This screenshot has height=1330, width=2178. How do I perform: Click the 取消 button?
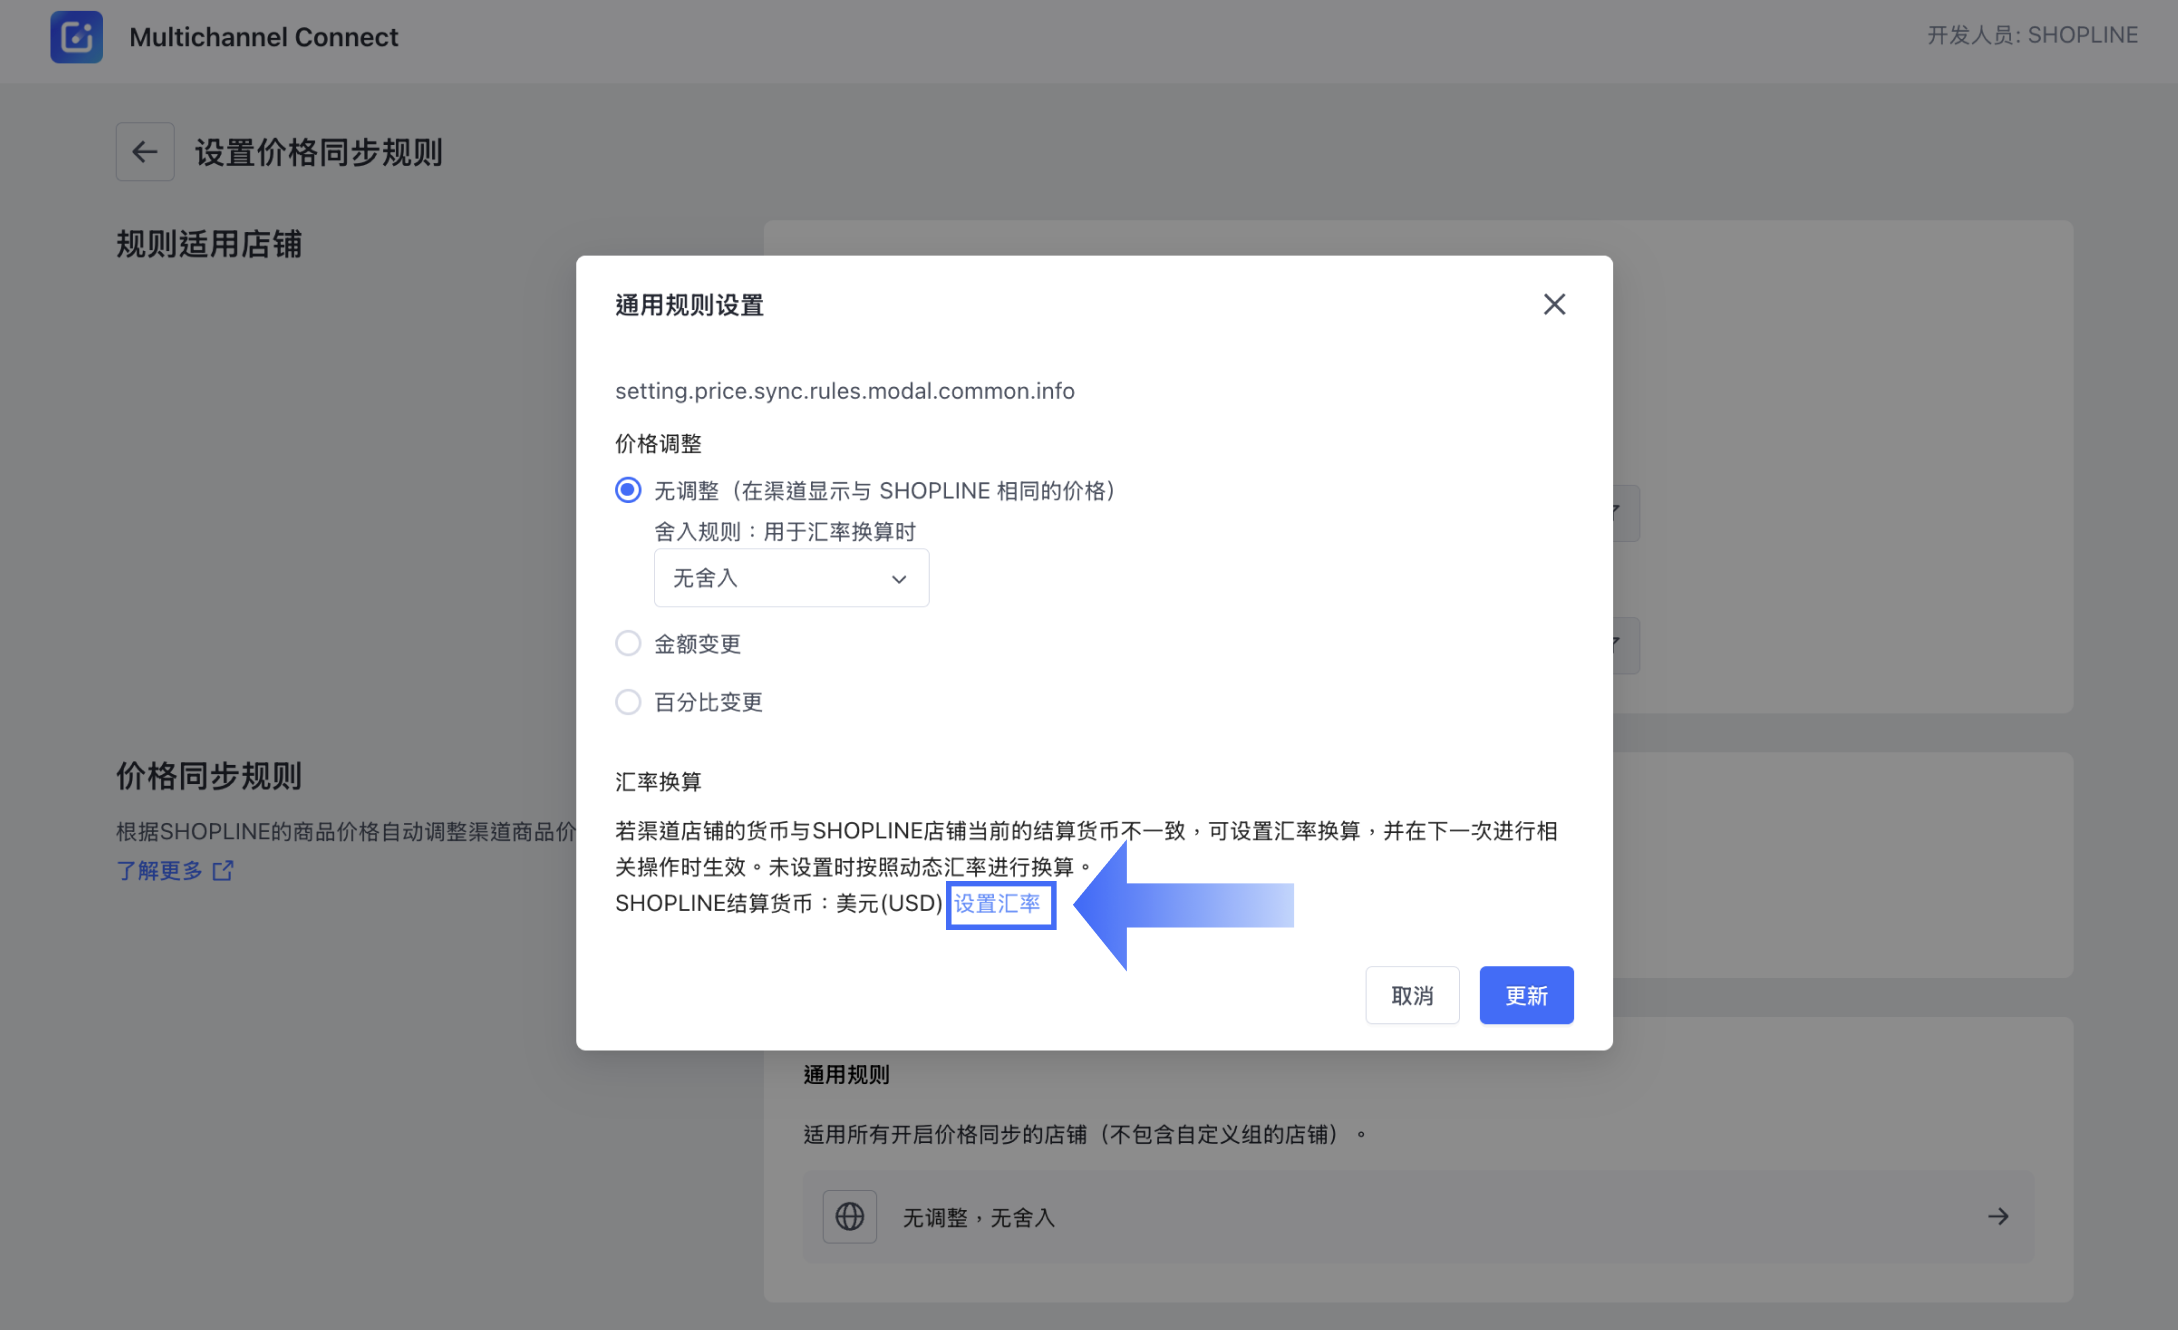(x=1411, y=995)
